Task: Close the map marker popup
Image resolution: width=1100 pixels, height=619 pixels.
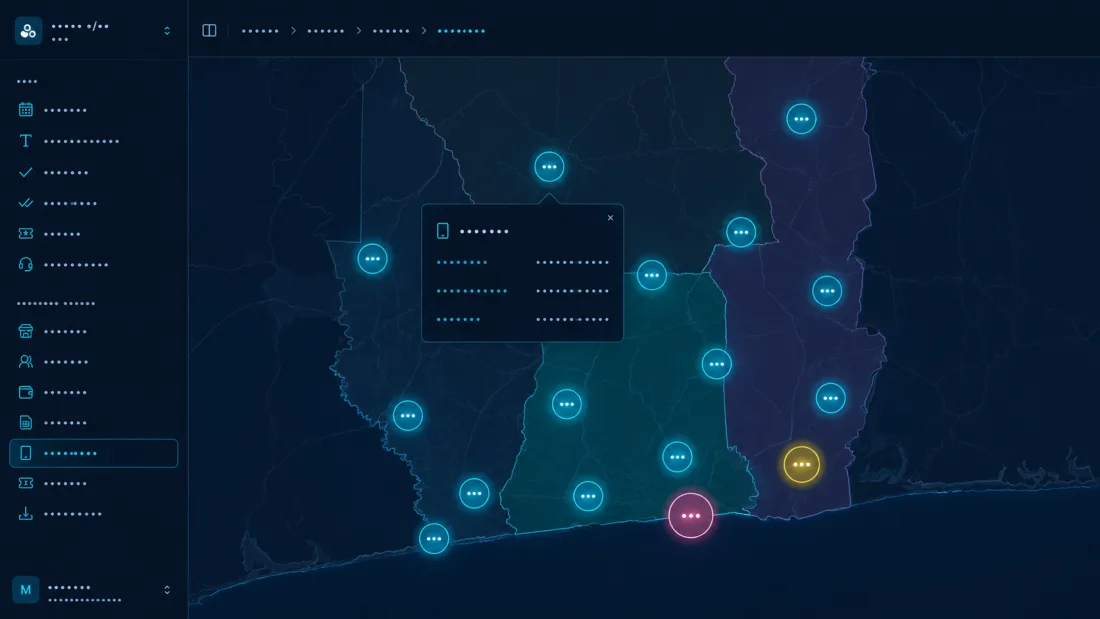Action: click(x=610, y=218)
